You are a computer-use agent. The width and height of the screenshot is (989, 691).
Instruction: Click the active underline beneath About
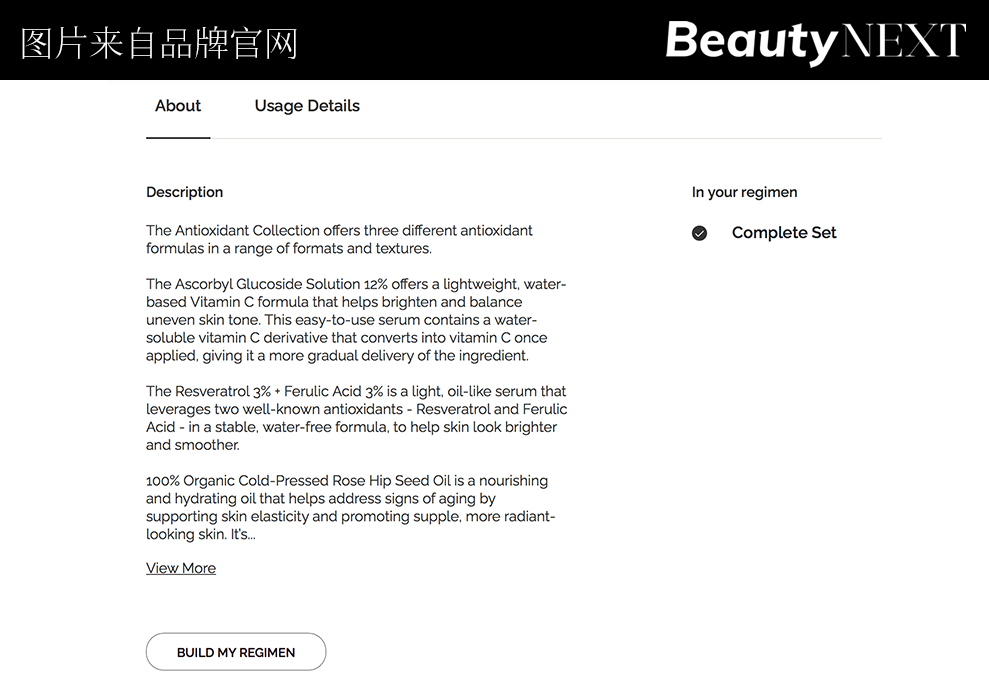tap(178, 137)
